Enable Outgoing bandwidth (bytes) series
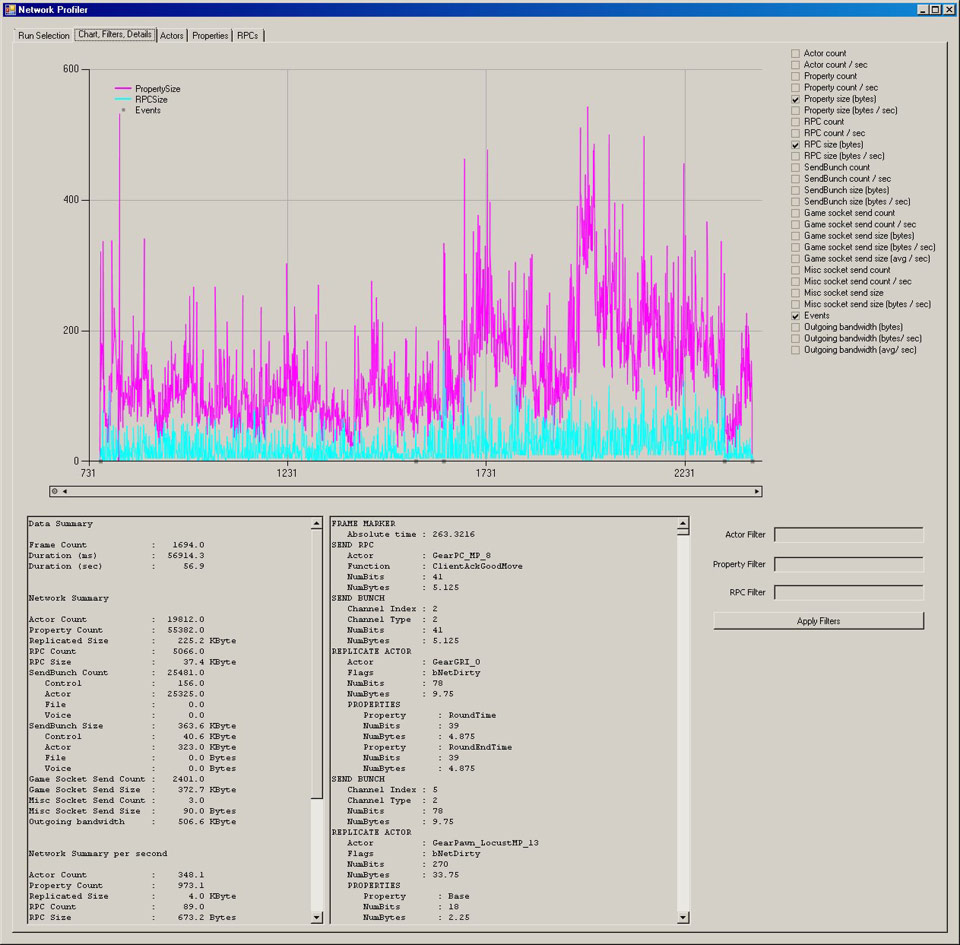Image resolution: width=960 pixels, height=945 pixels. pyautogui.click(x=796, y=327)
